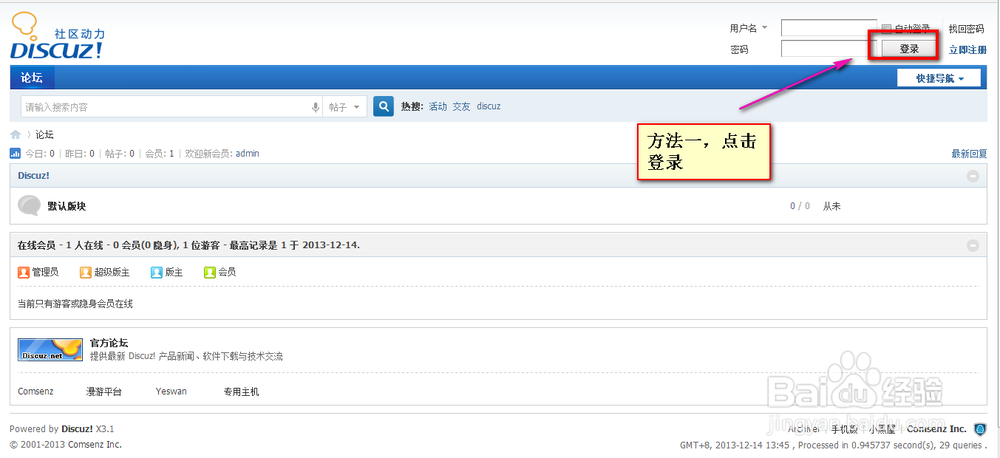Click the Yeswan friend link
1000x458 pixels.
point(171,392)
